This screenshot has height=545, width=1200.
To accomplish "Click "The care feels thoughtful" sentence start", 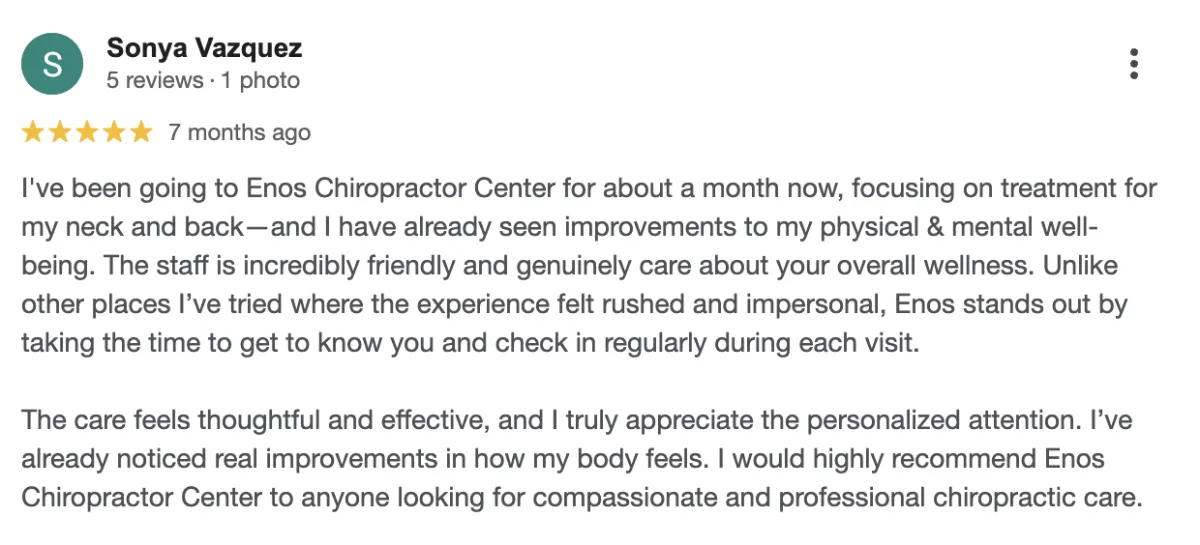I will tap(150, 420).
